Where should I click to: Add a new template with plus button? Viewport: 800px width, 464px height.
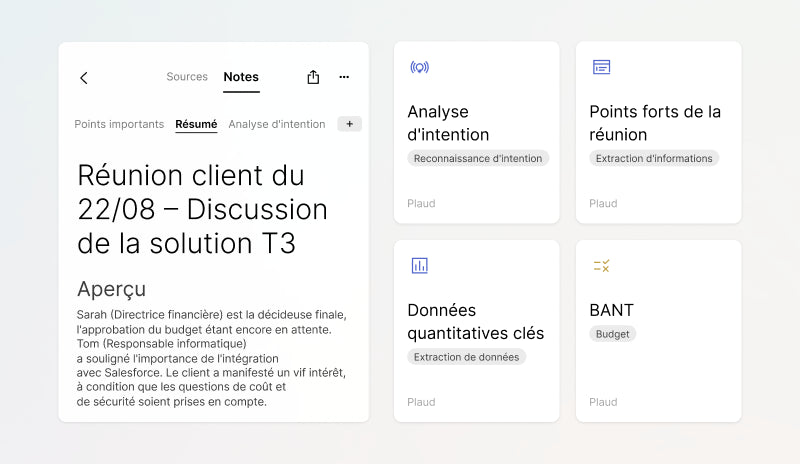(349, 124)
